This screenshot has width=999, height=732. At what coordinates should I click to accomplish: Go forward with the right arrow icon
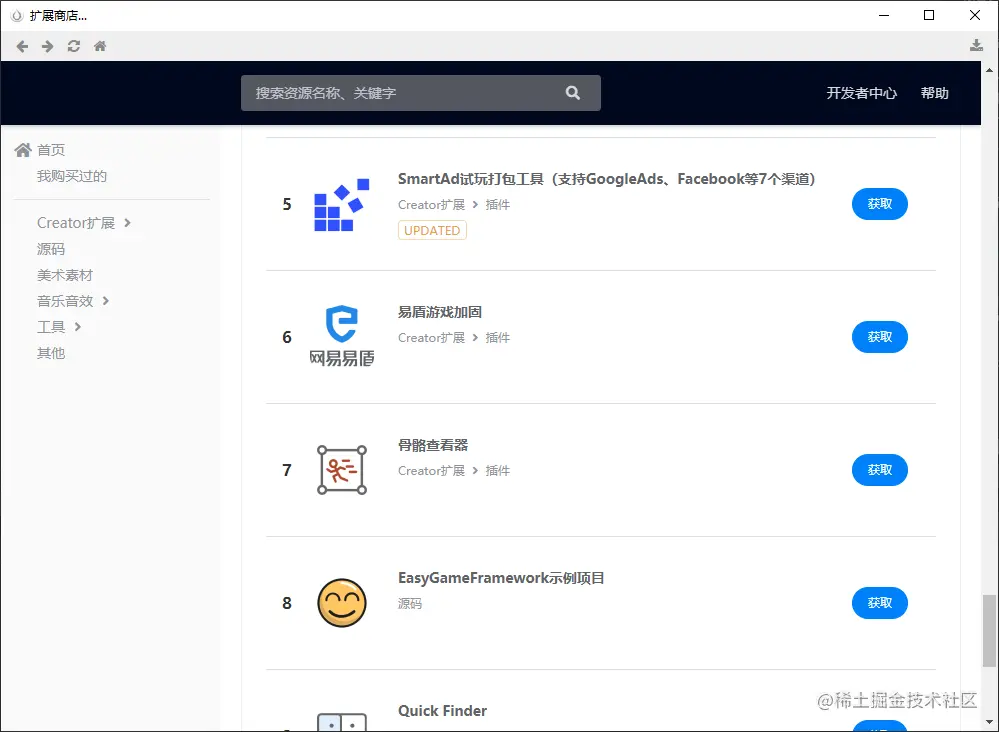pos(48,47)
